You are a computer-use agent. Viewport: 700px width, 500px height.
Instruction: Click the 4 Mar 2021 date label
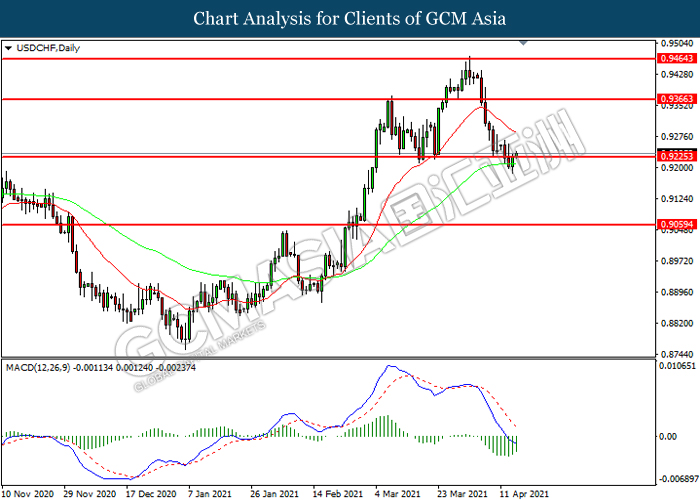(x=398, y=494)
